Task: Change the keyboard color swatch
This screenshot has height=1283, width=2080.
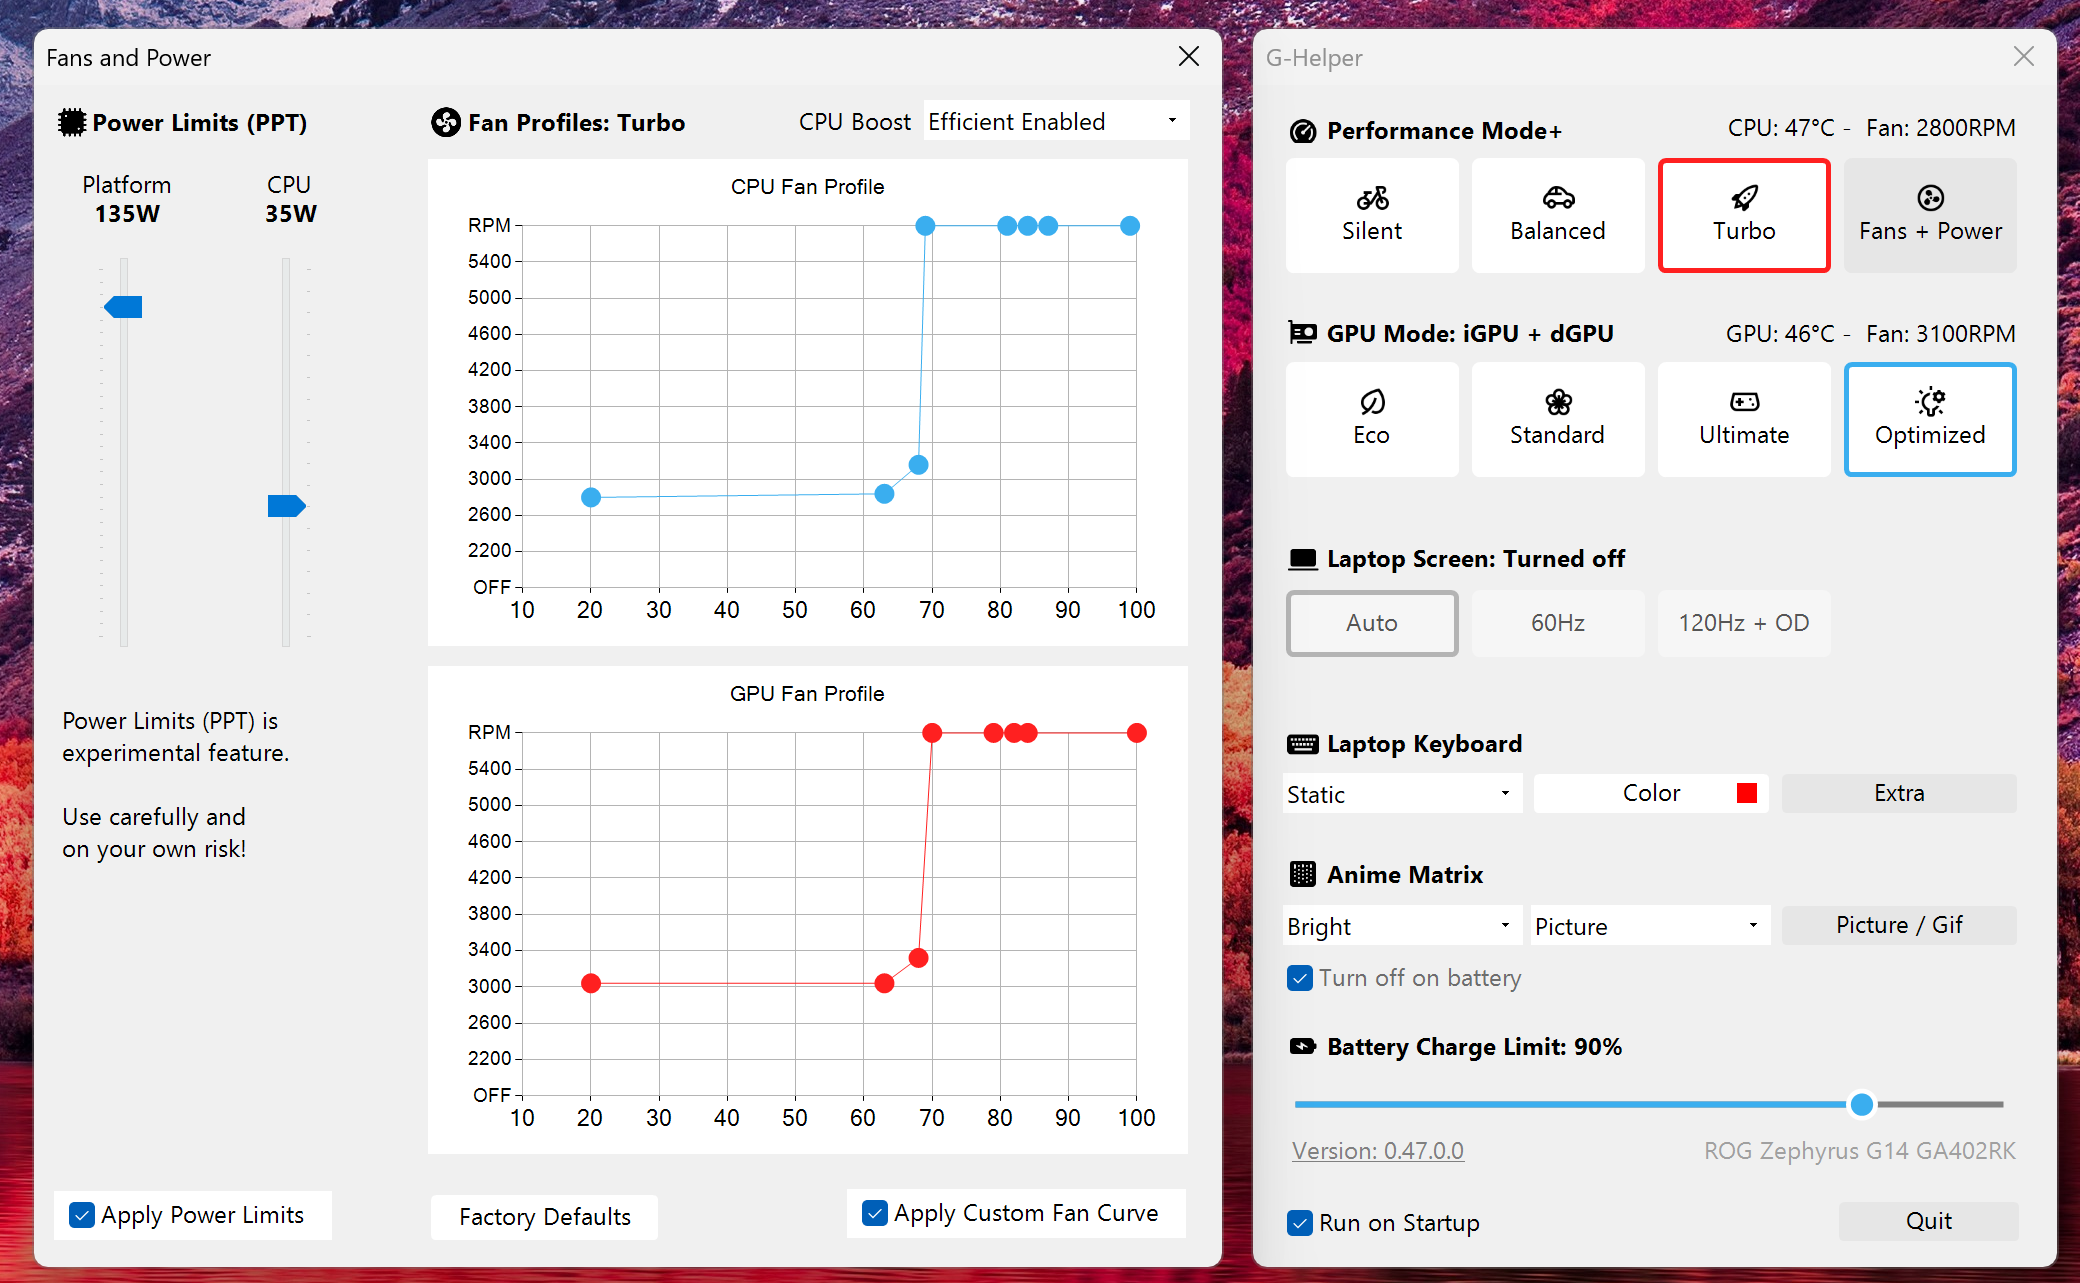Action: pos(1747,792)
